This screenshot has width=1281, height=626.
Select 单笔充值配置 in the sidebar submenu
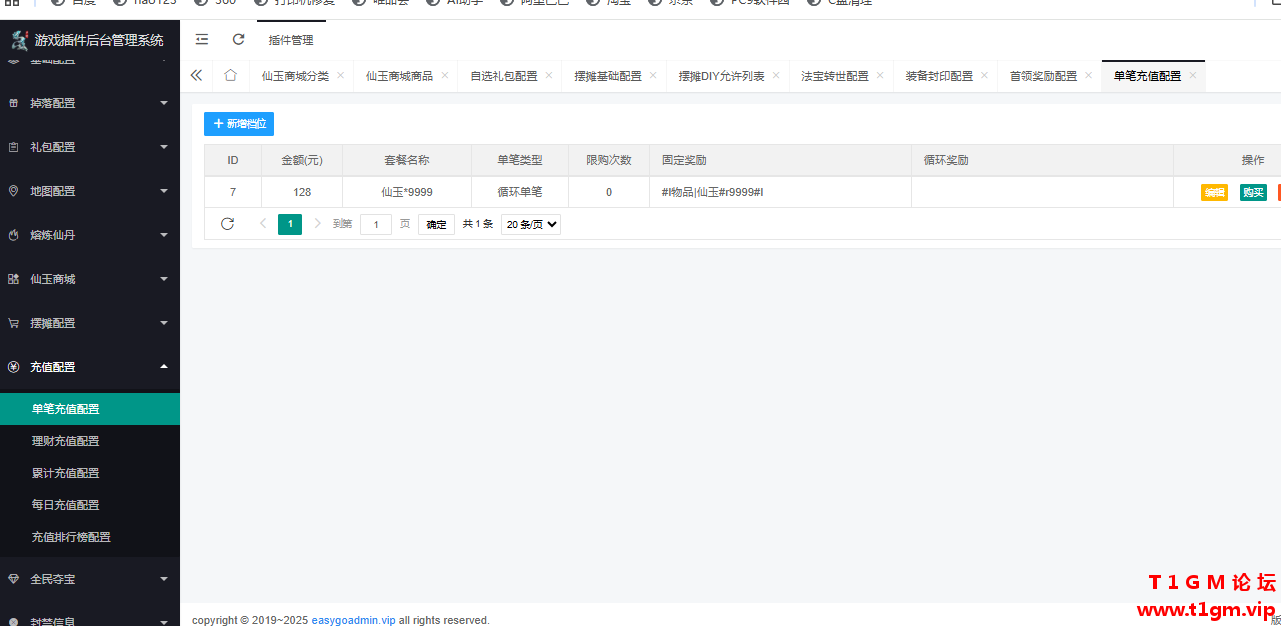(90, 409)
